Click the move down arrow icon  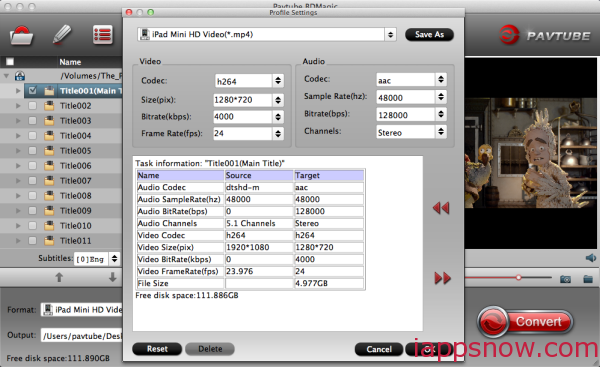pos(112,277)
